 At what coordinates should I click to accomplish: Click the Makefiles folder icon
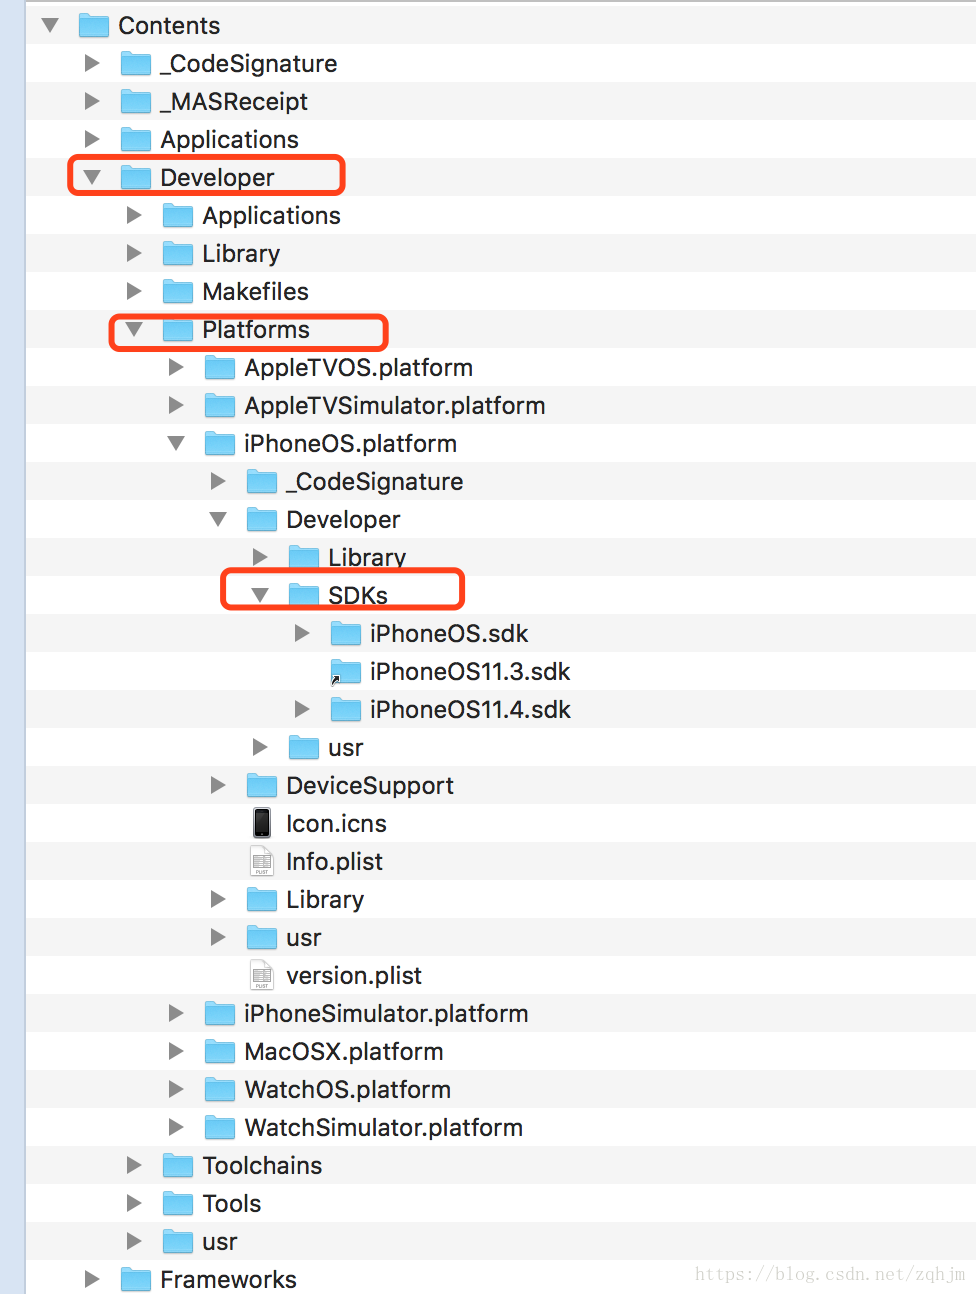pyautogui.click(x=178, y=291)
